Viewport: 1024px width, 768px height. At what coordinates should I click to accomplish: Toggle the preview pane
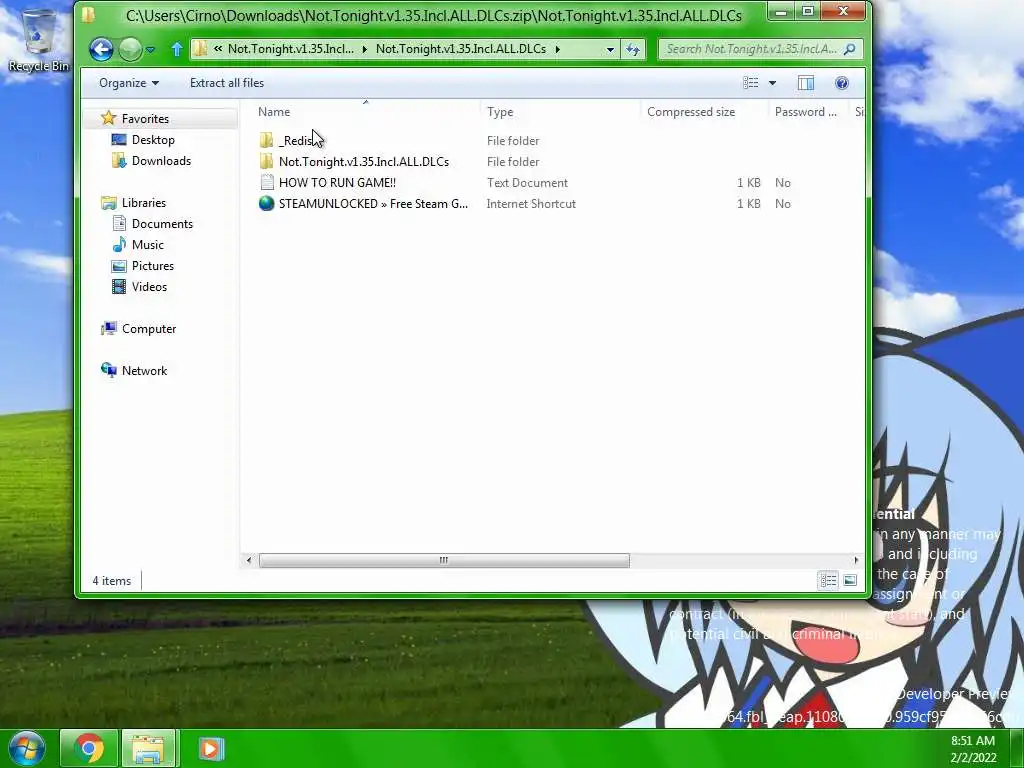coord(806,83)
